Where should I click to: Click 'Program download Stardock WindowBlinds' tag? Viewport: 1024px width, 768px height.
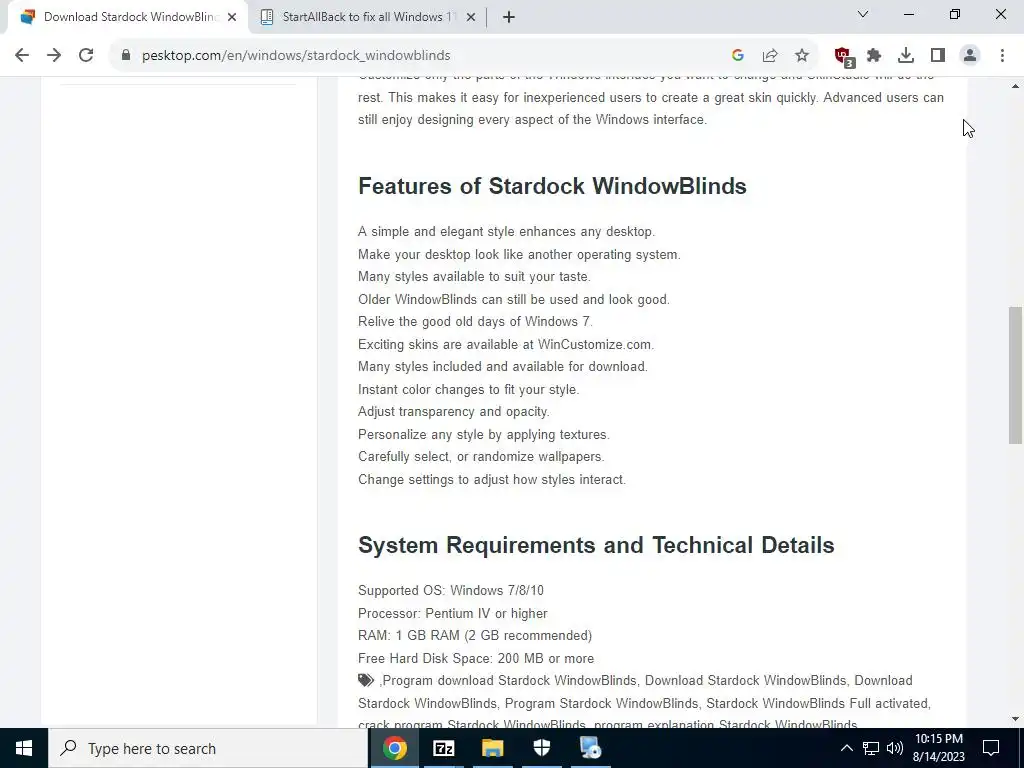[x=509, y=680]
